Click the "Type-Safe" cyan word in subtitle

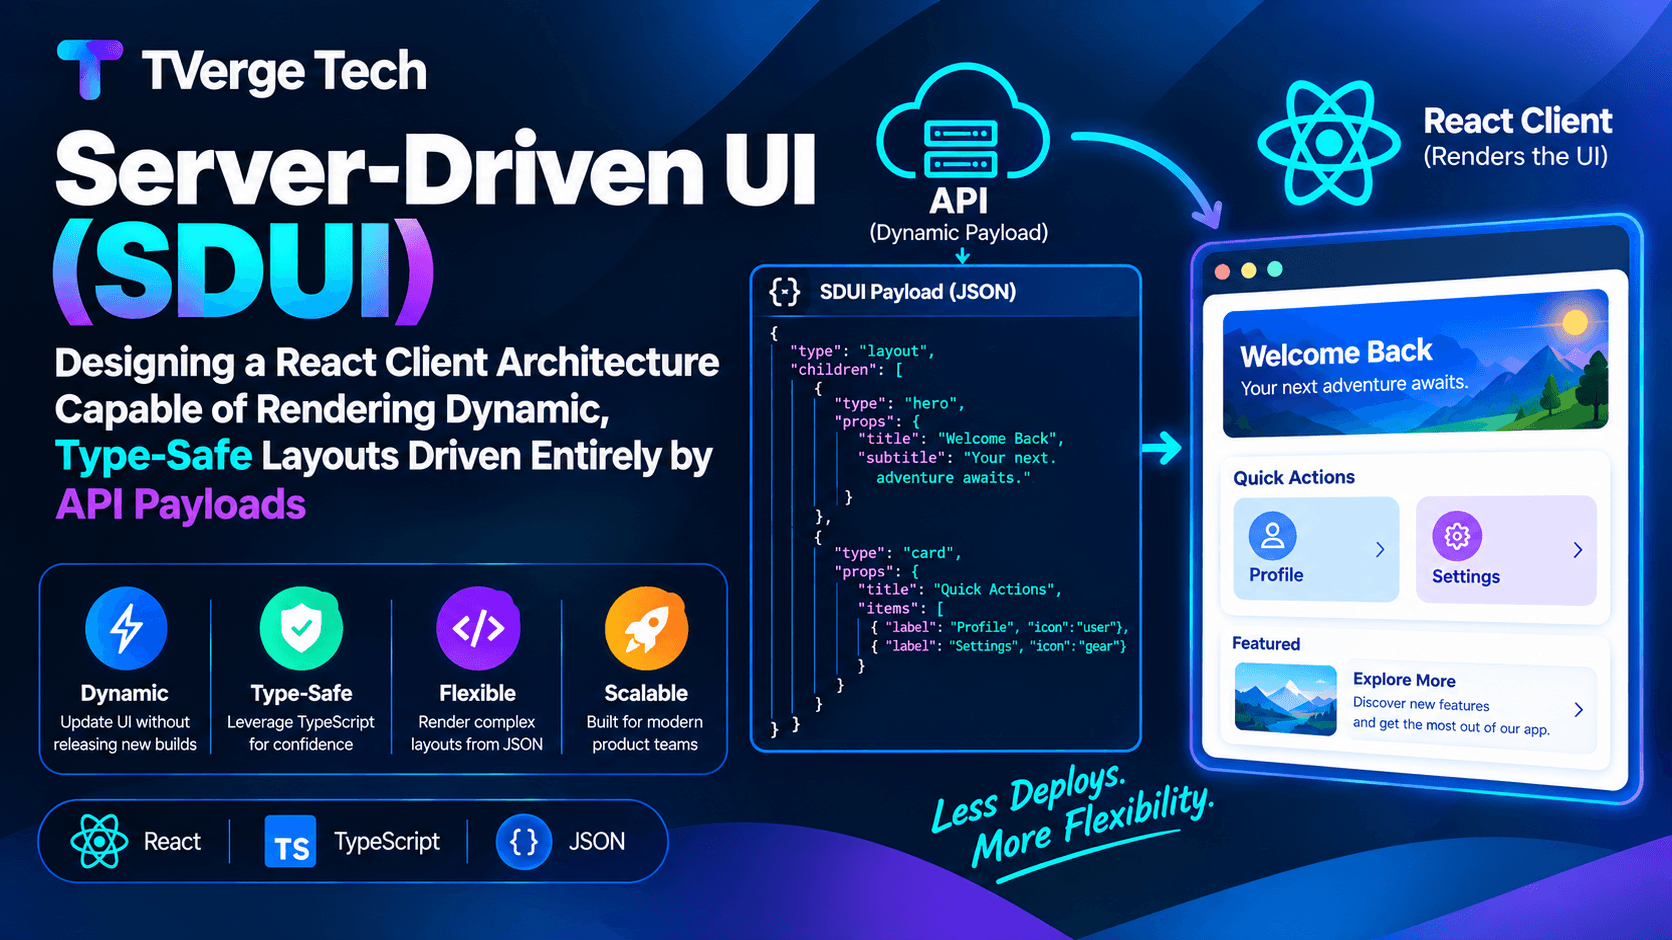[153, 456]
